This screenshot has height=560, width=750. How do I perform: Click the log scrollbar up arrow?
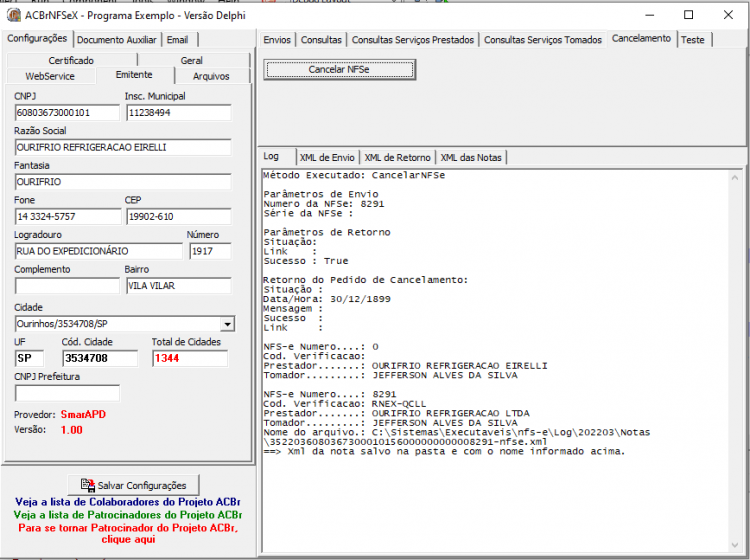[x=734, y=177]
